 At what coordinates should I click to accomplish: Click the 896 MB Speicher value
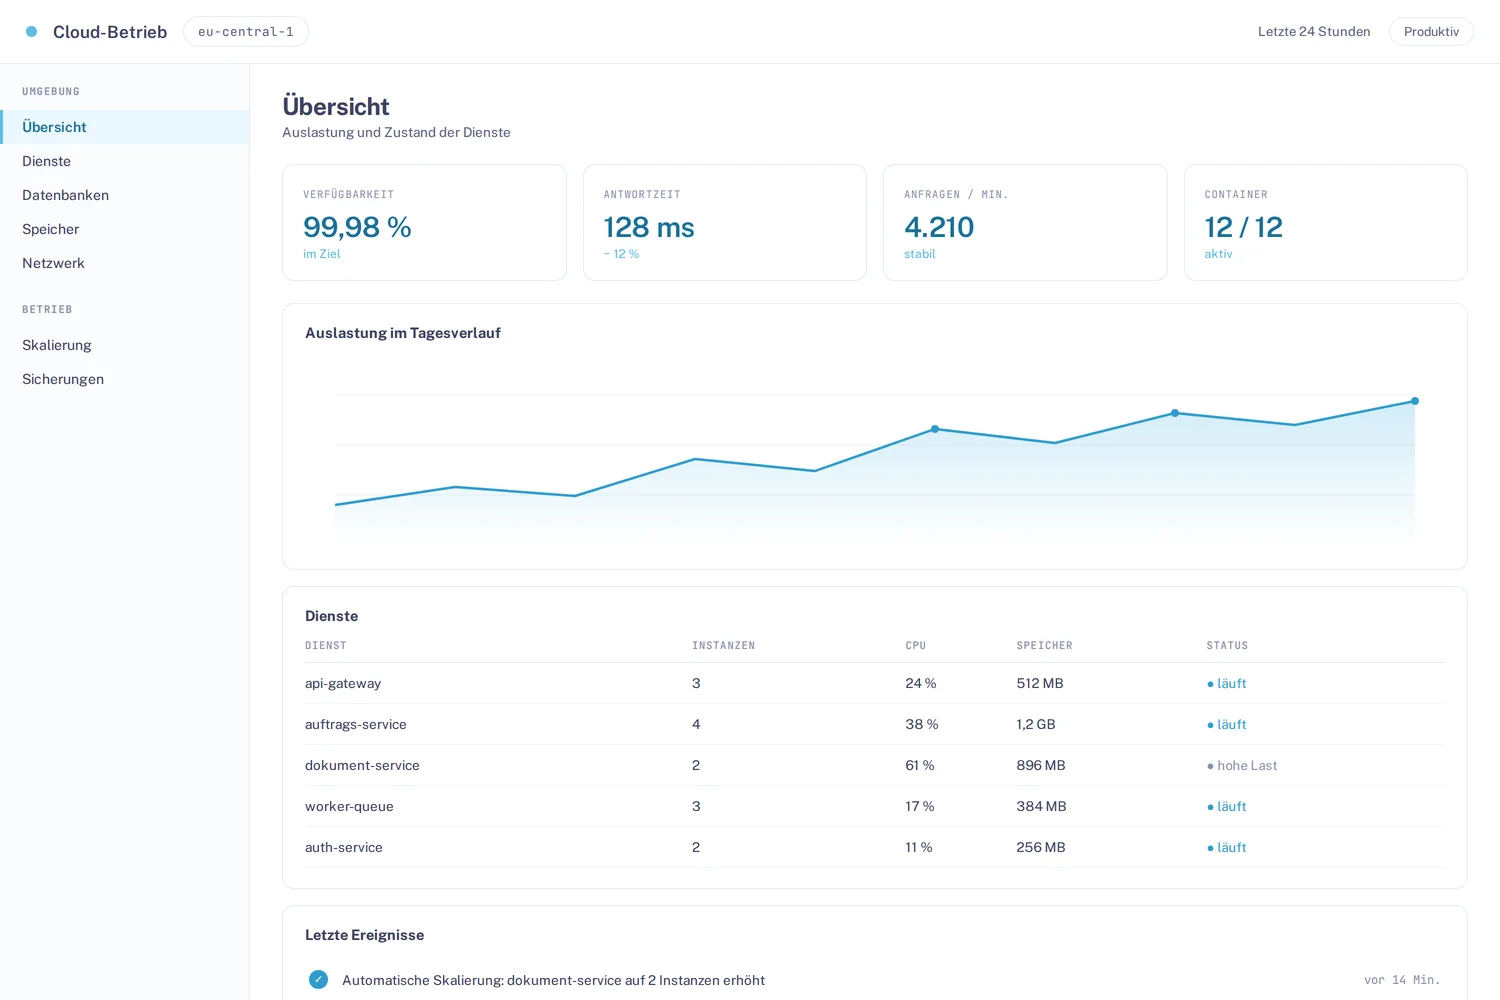pos(1041,766)
